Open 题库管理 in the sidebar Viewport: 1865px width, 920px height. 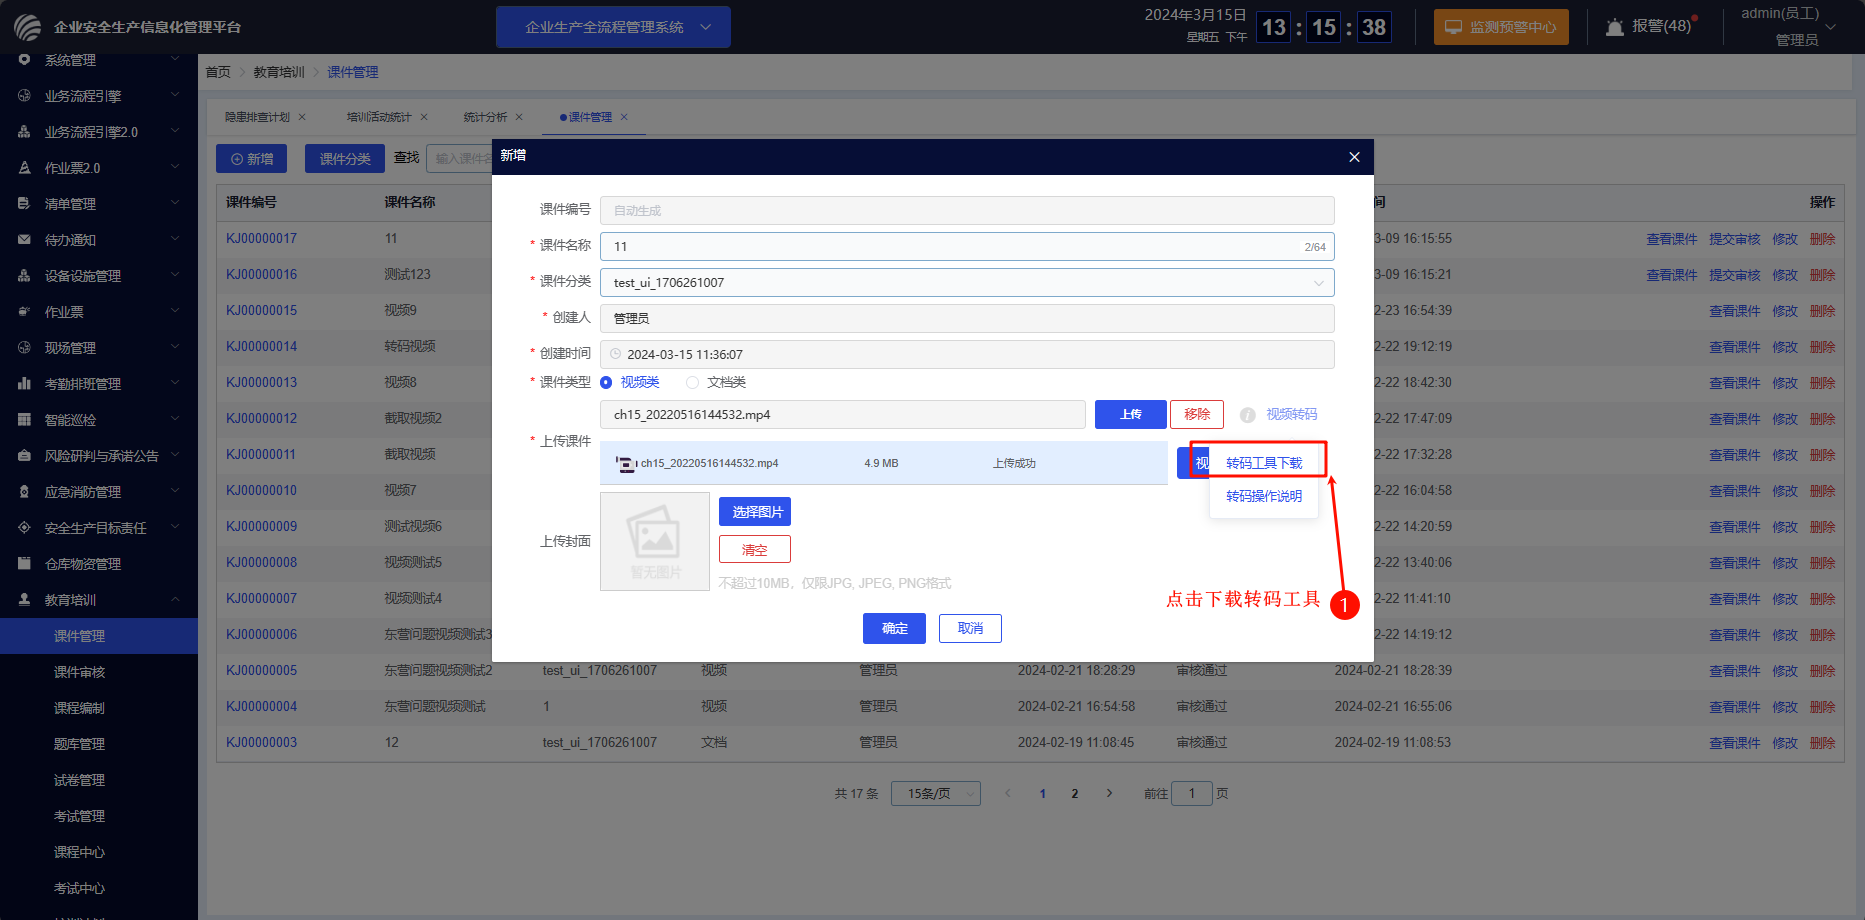click(x=79, y=744)
